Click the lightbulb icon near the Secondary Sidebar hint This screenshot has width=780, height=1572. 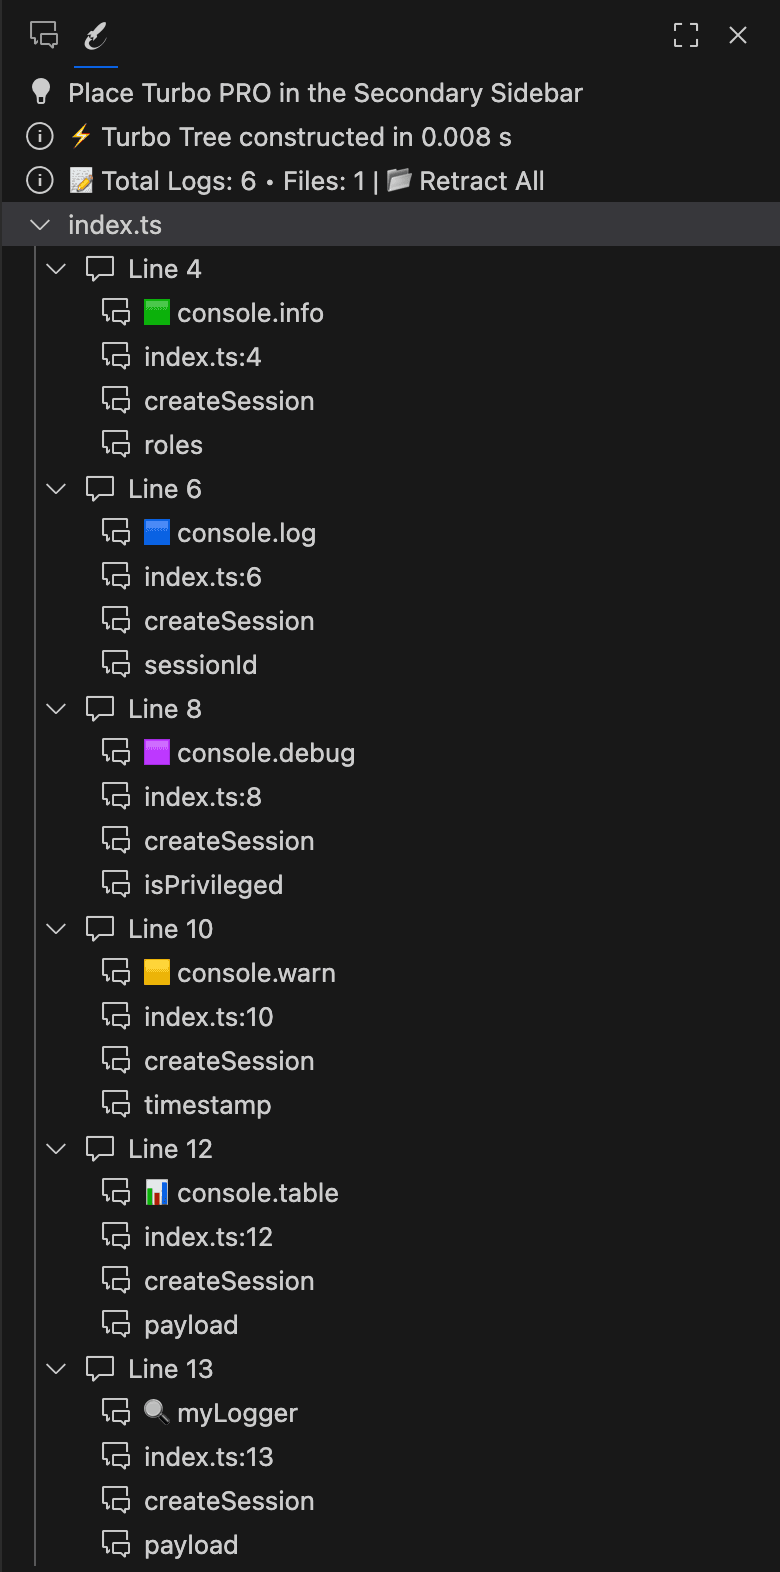[40, 92]
